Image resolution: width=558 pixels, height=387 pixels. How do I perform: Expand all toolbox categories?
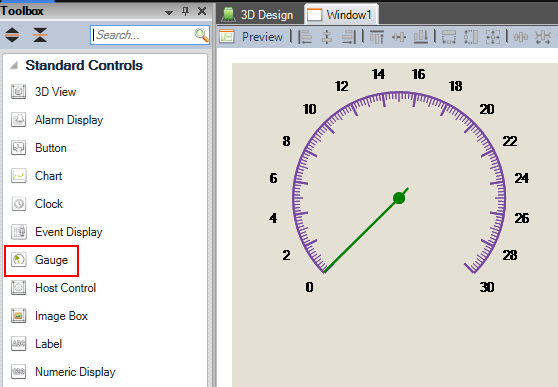click(x=12, y=35)
